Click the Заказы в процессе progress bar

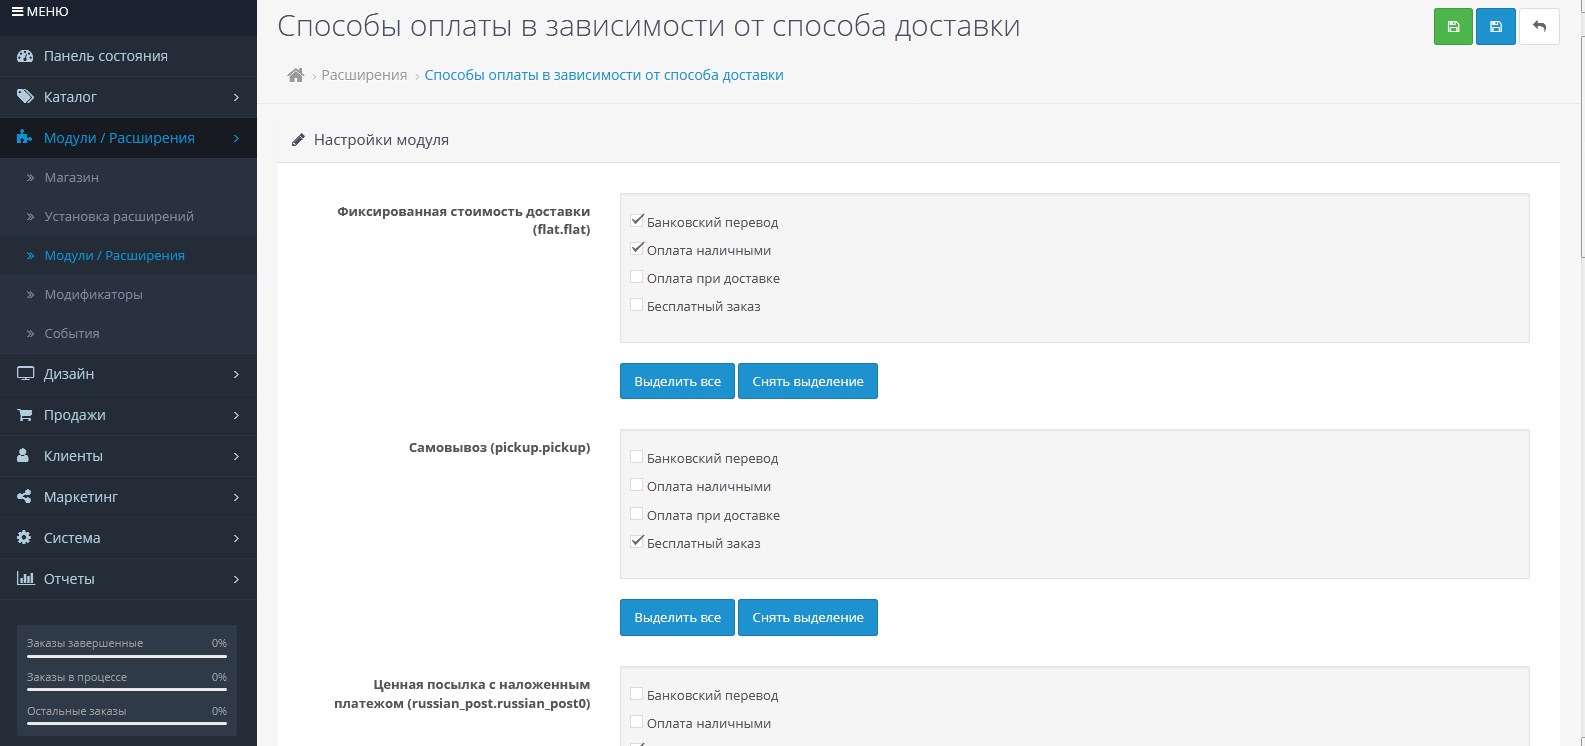pos(127,690)
